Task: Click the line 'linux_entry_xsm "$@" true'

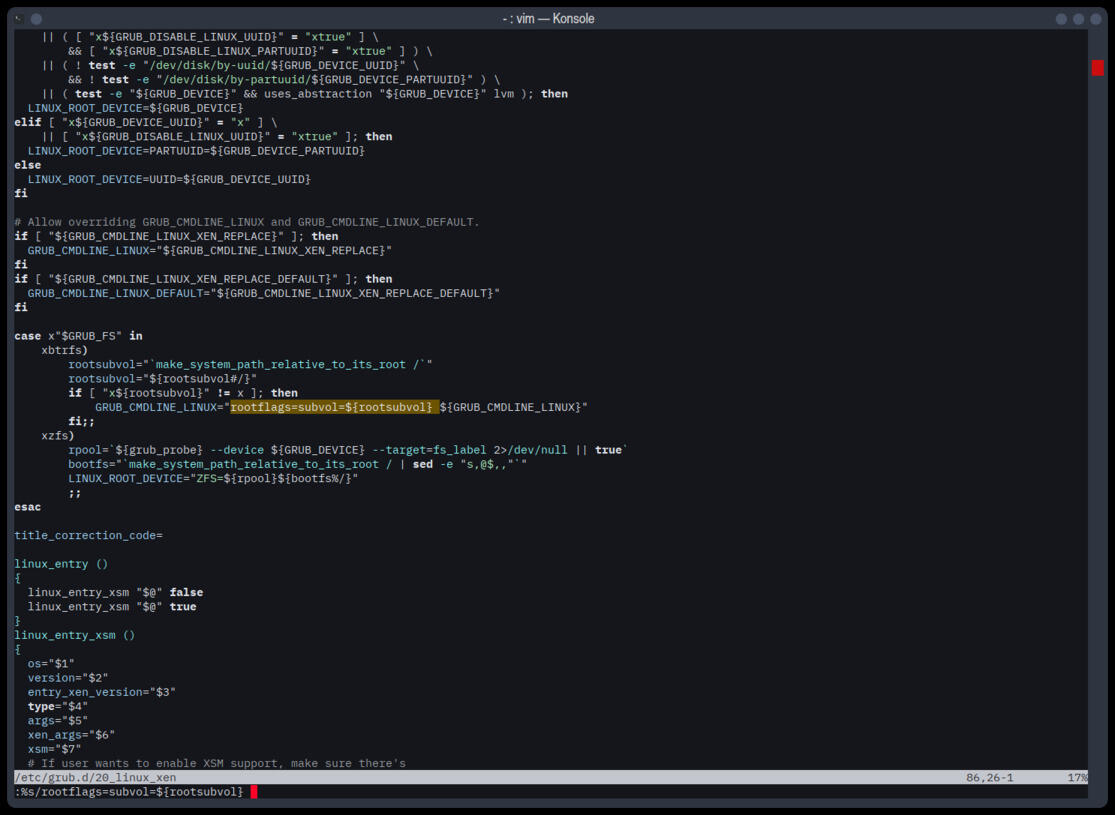Action: click(x=112, y=607)
